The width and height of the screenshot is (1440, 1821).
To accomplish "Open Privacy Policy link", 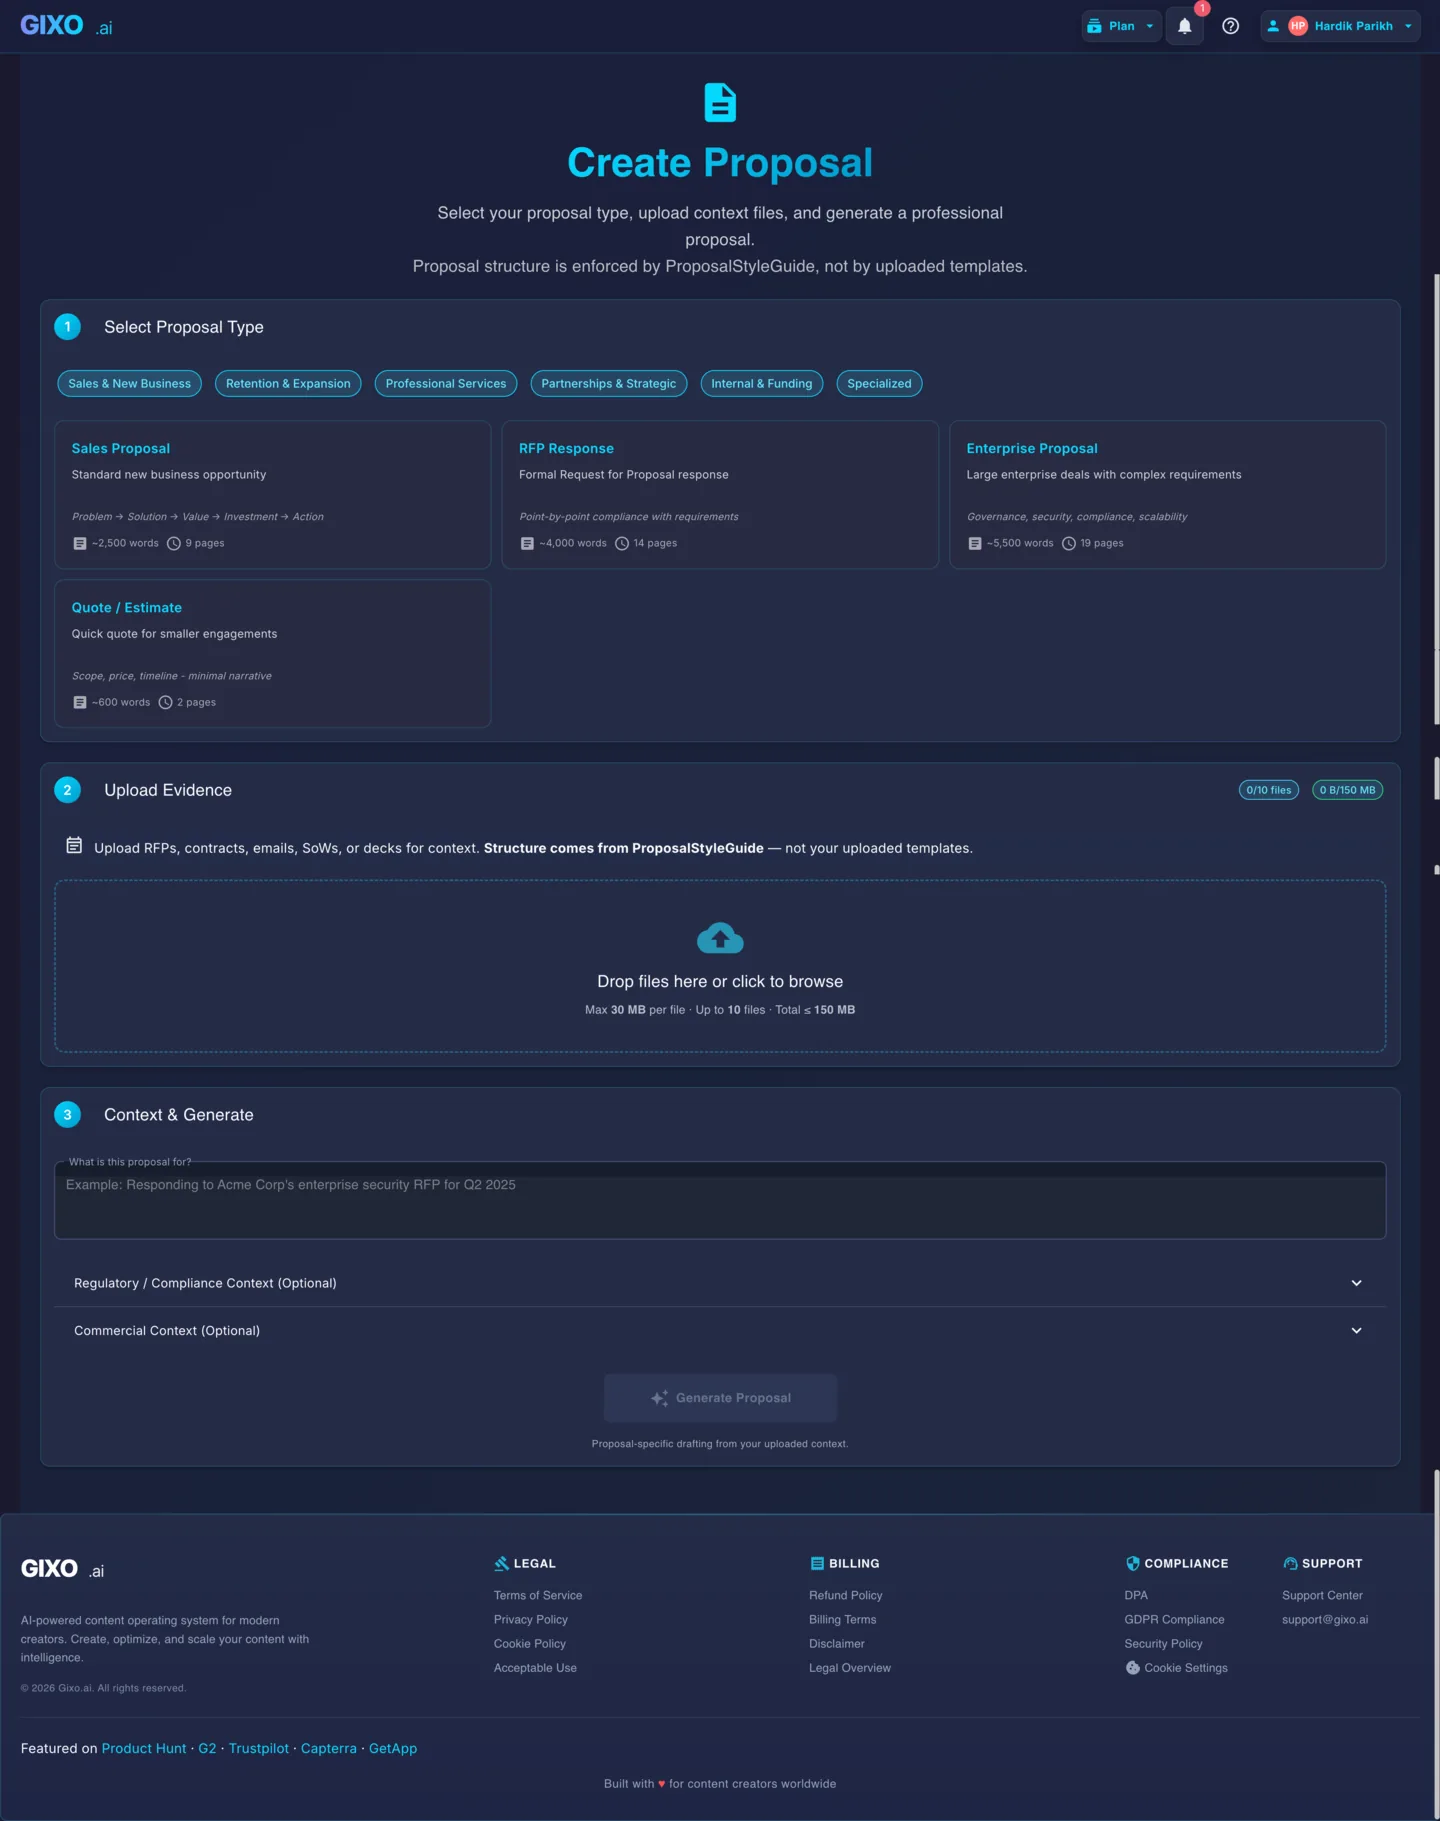I will pos(530,1619).
